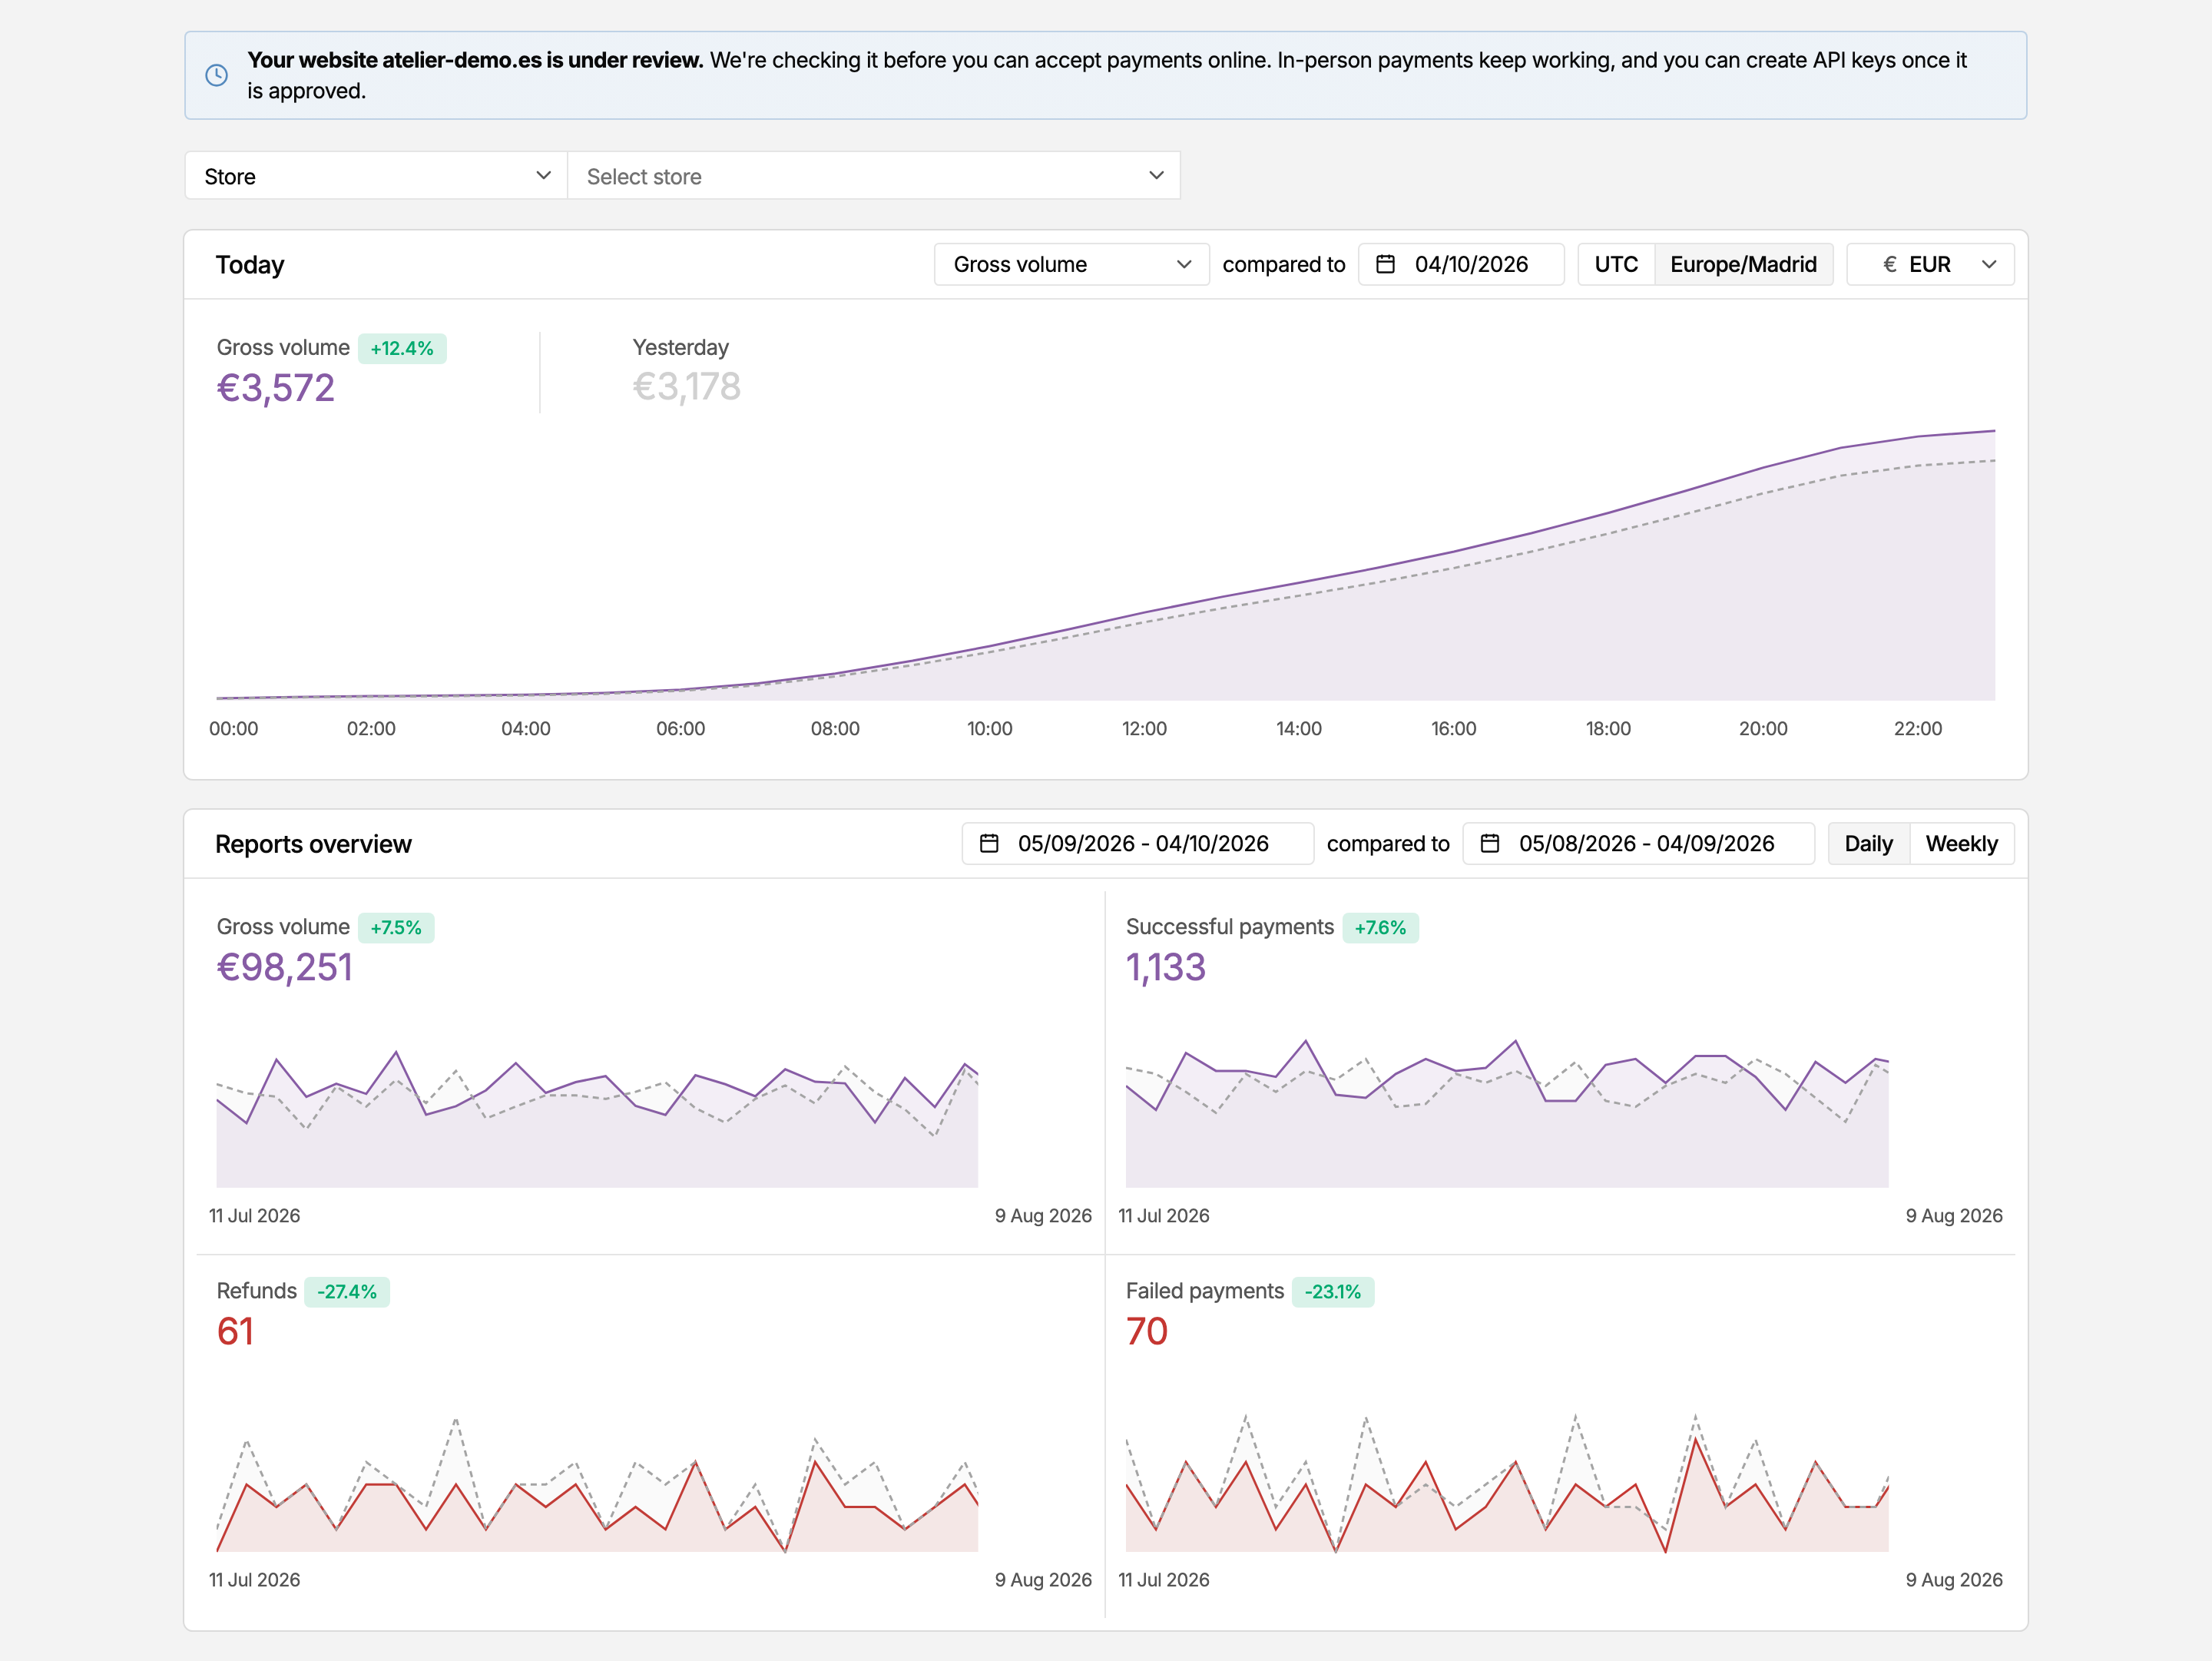Open the Store filter type dropdown

click(376, 176)
